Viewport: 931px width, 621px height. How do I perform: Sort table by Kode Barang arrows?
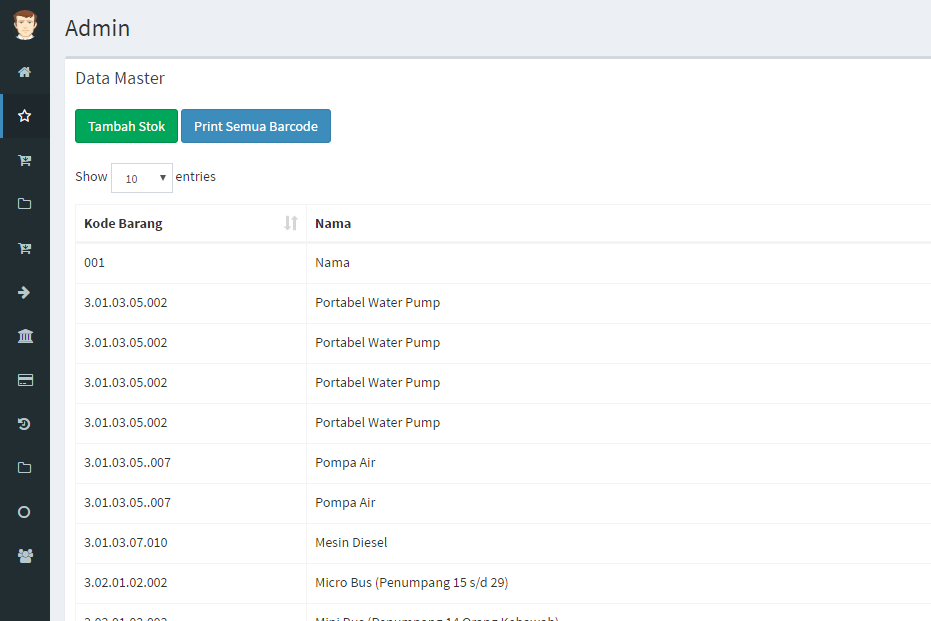[x=290, y=223]
